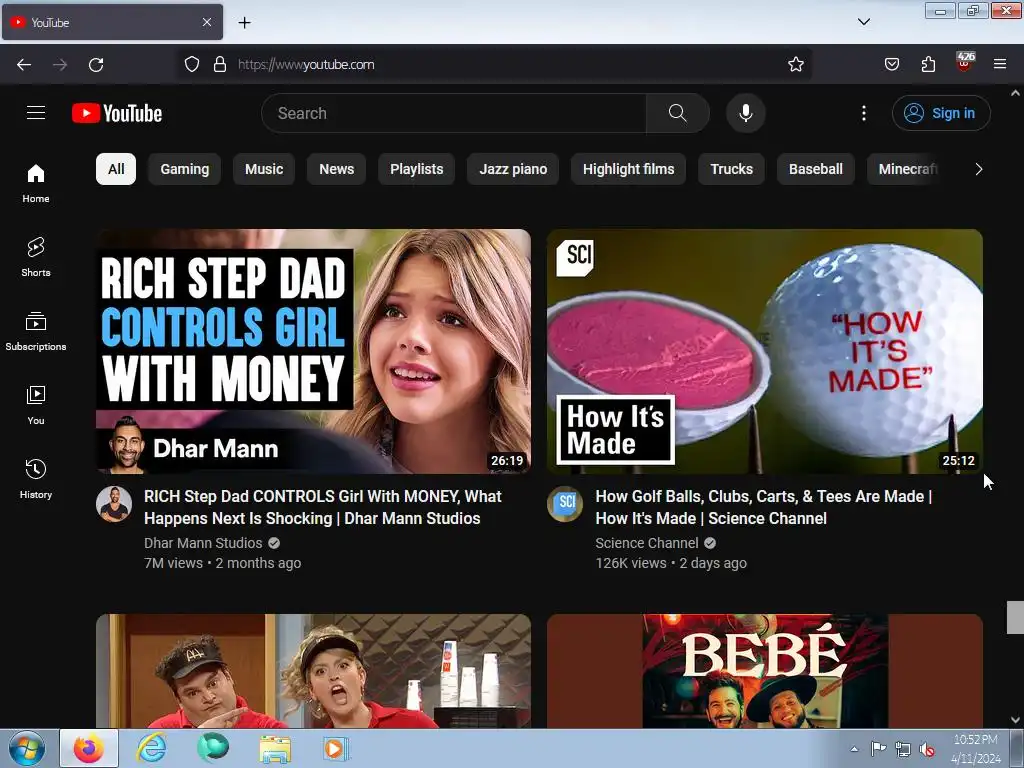Reload the page with refresh icon

[x=96, y=65]
